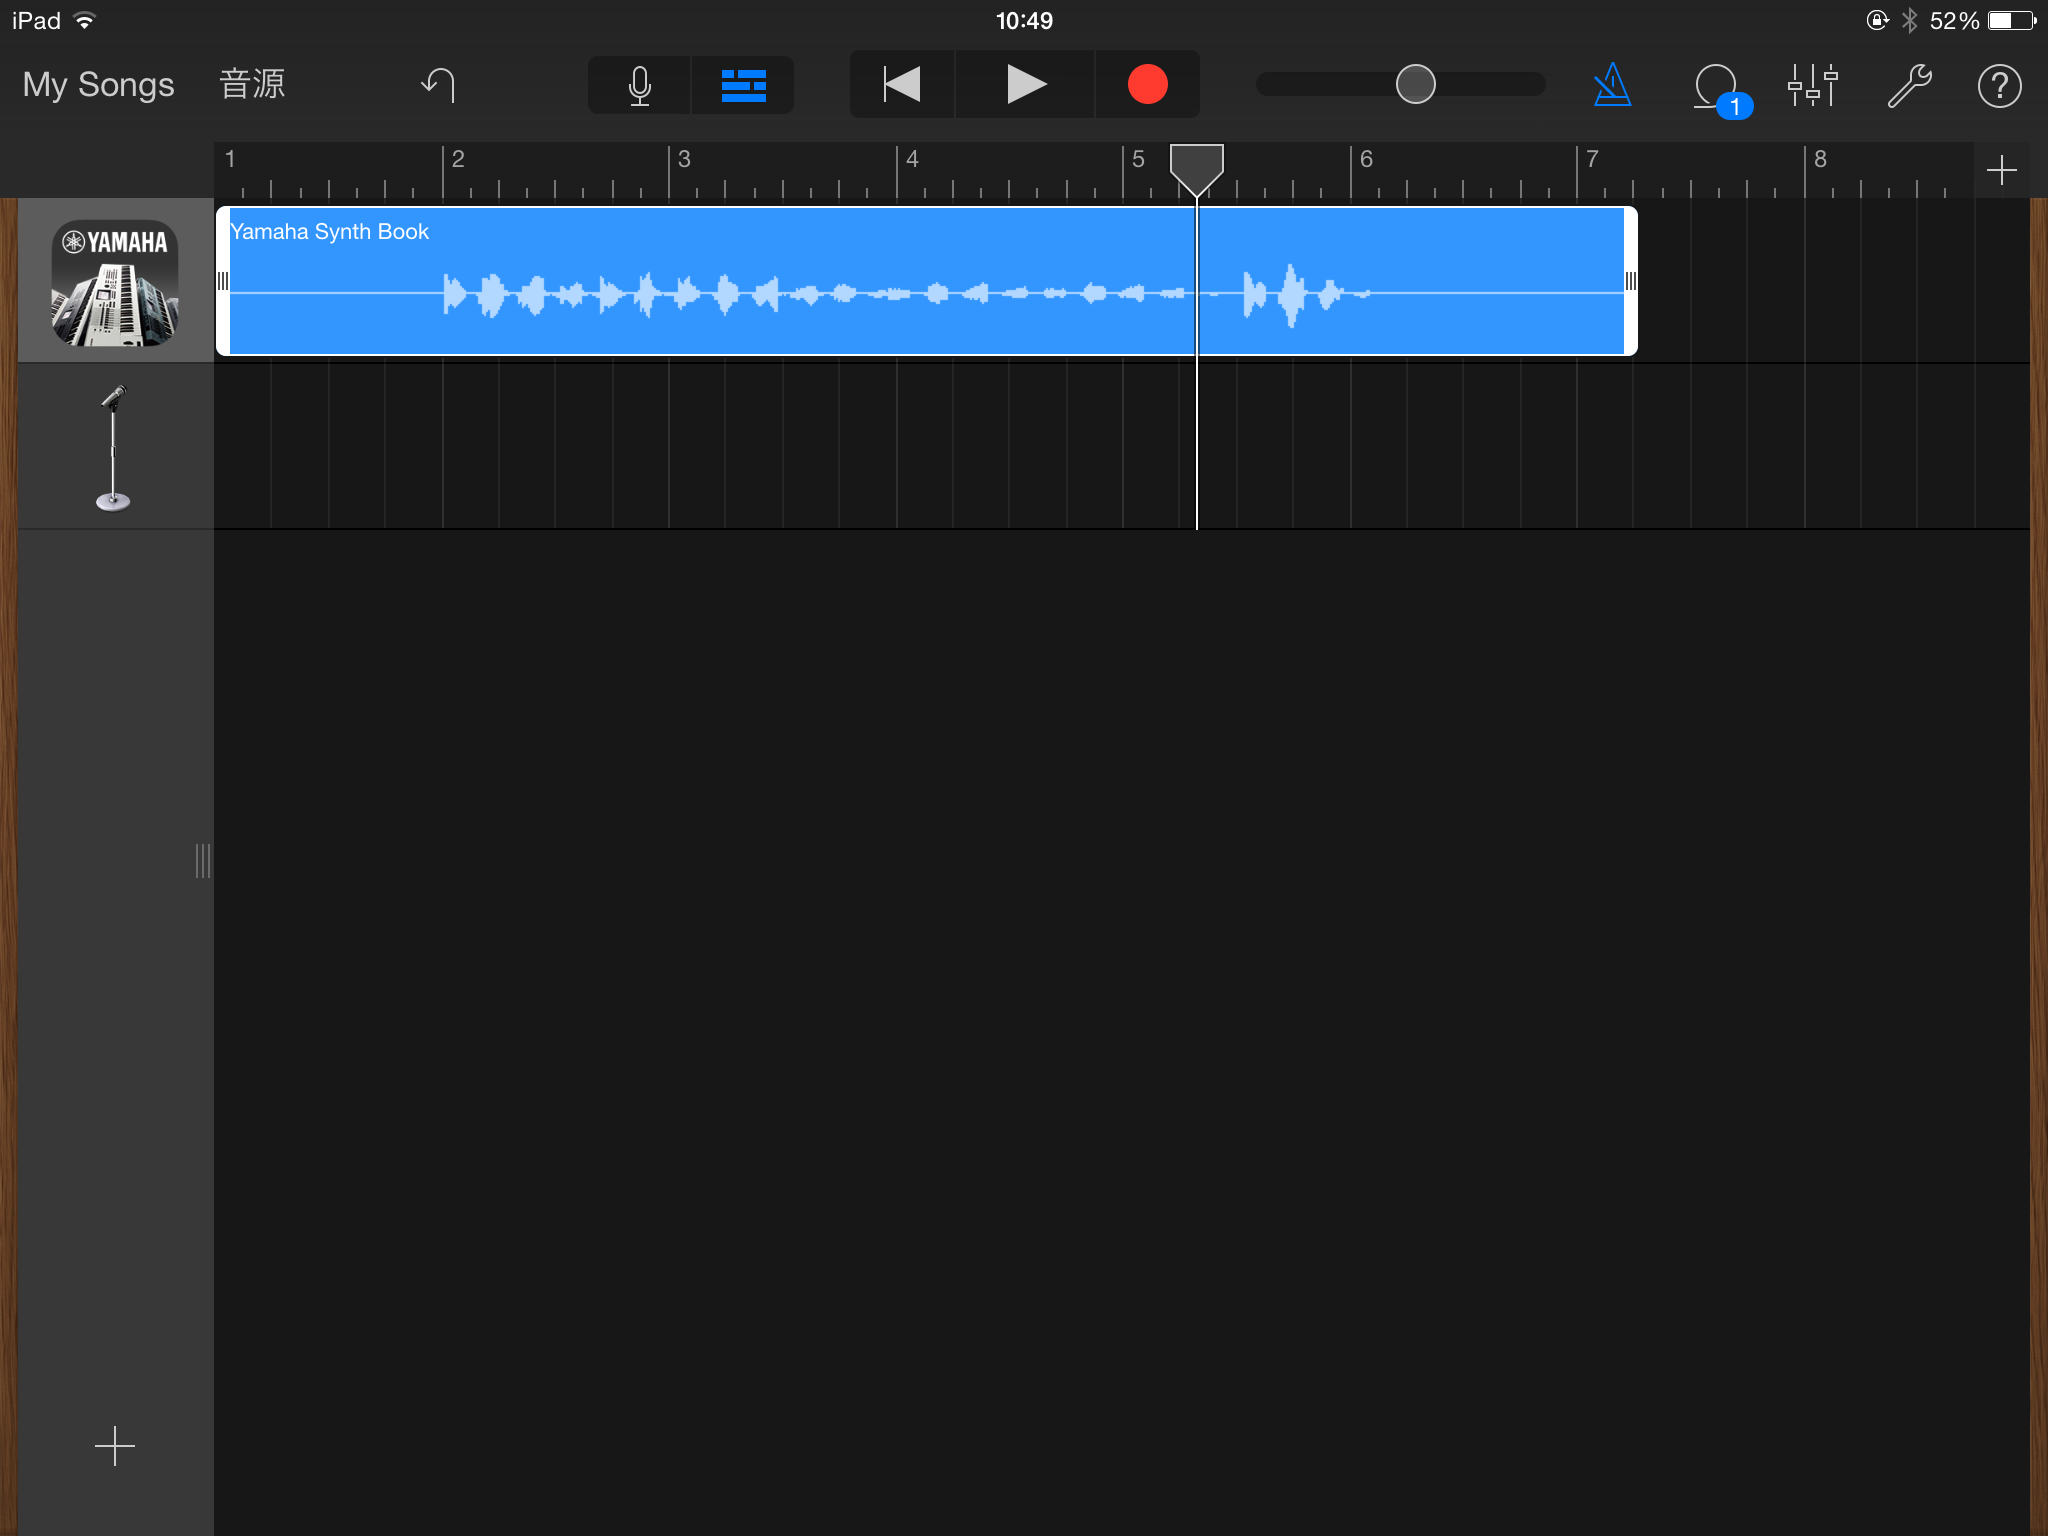
Task: Go to the beginning of the song
Action: (902, 85)
